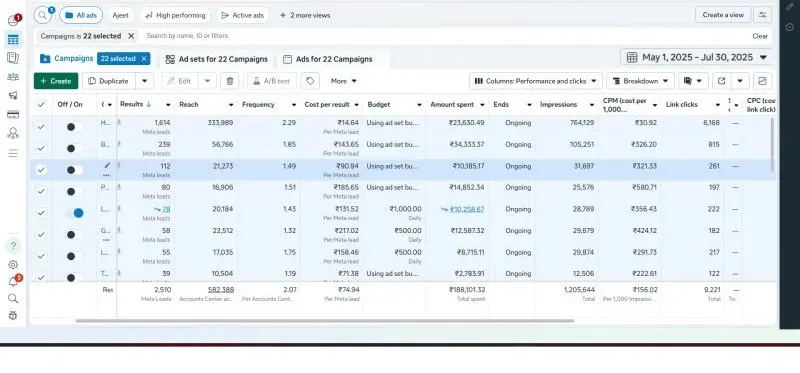
Task: Open three-dot menu in the 112 results row
Action: [x=106, y=176]
